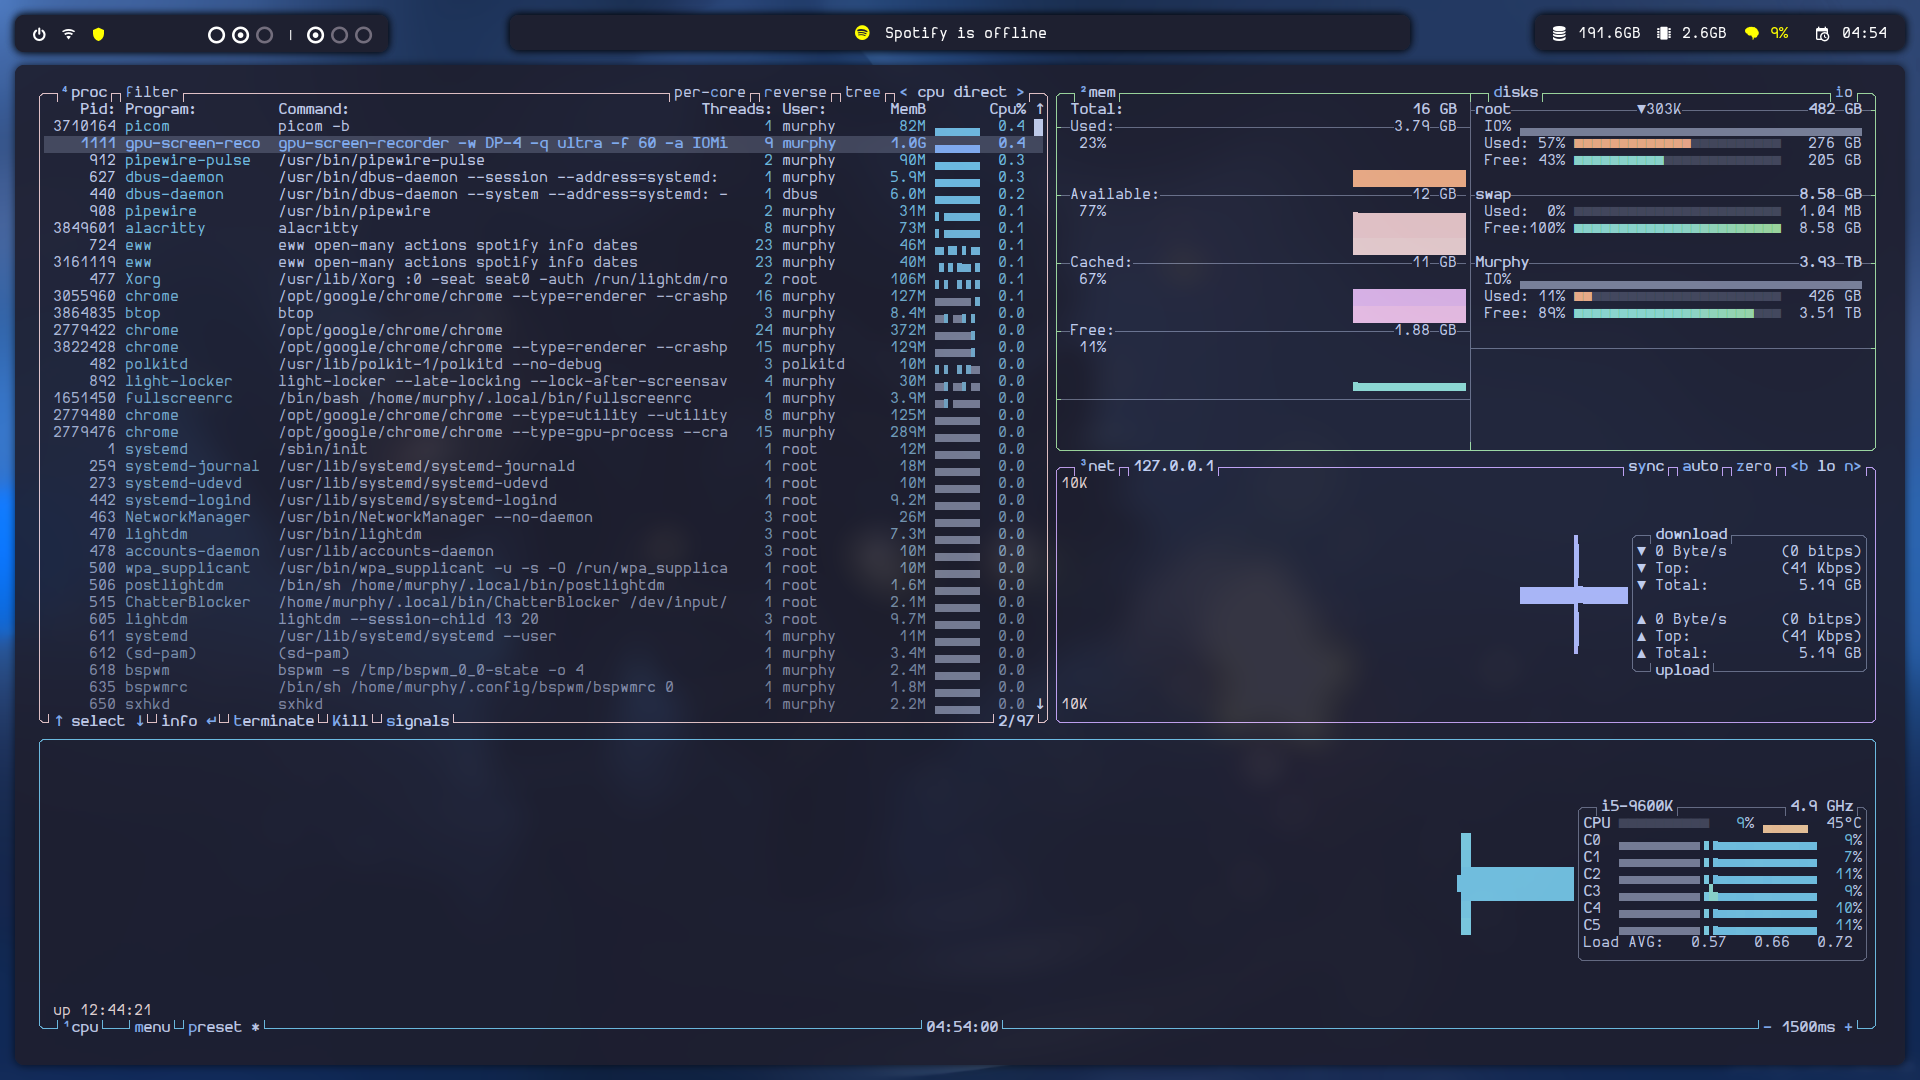Click the memory chip icon showing 2.6GB
Viewport: 1920px width, 1080px height.
(1663, 33)
